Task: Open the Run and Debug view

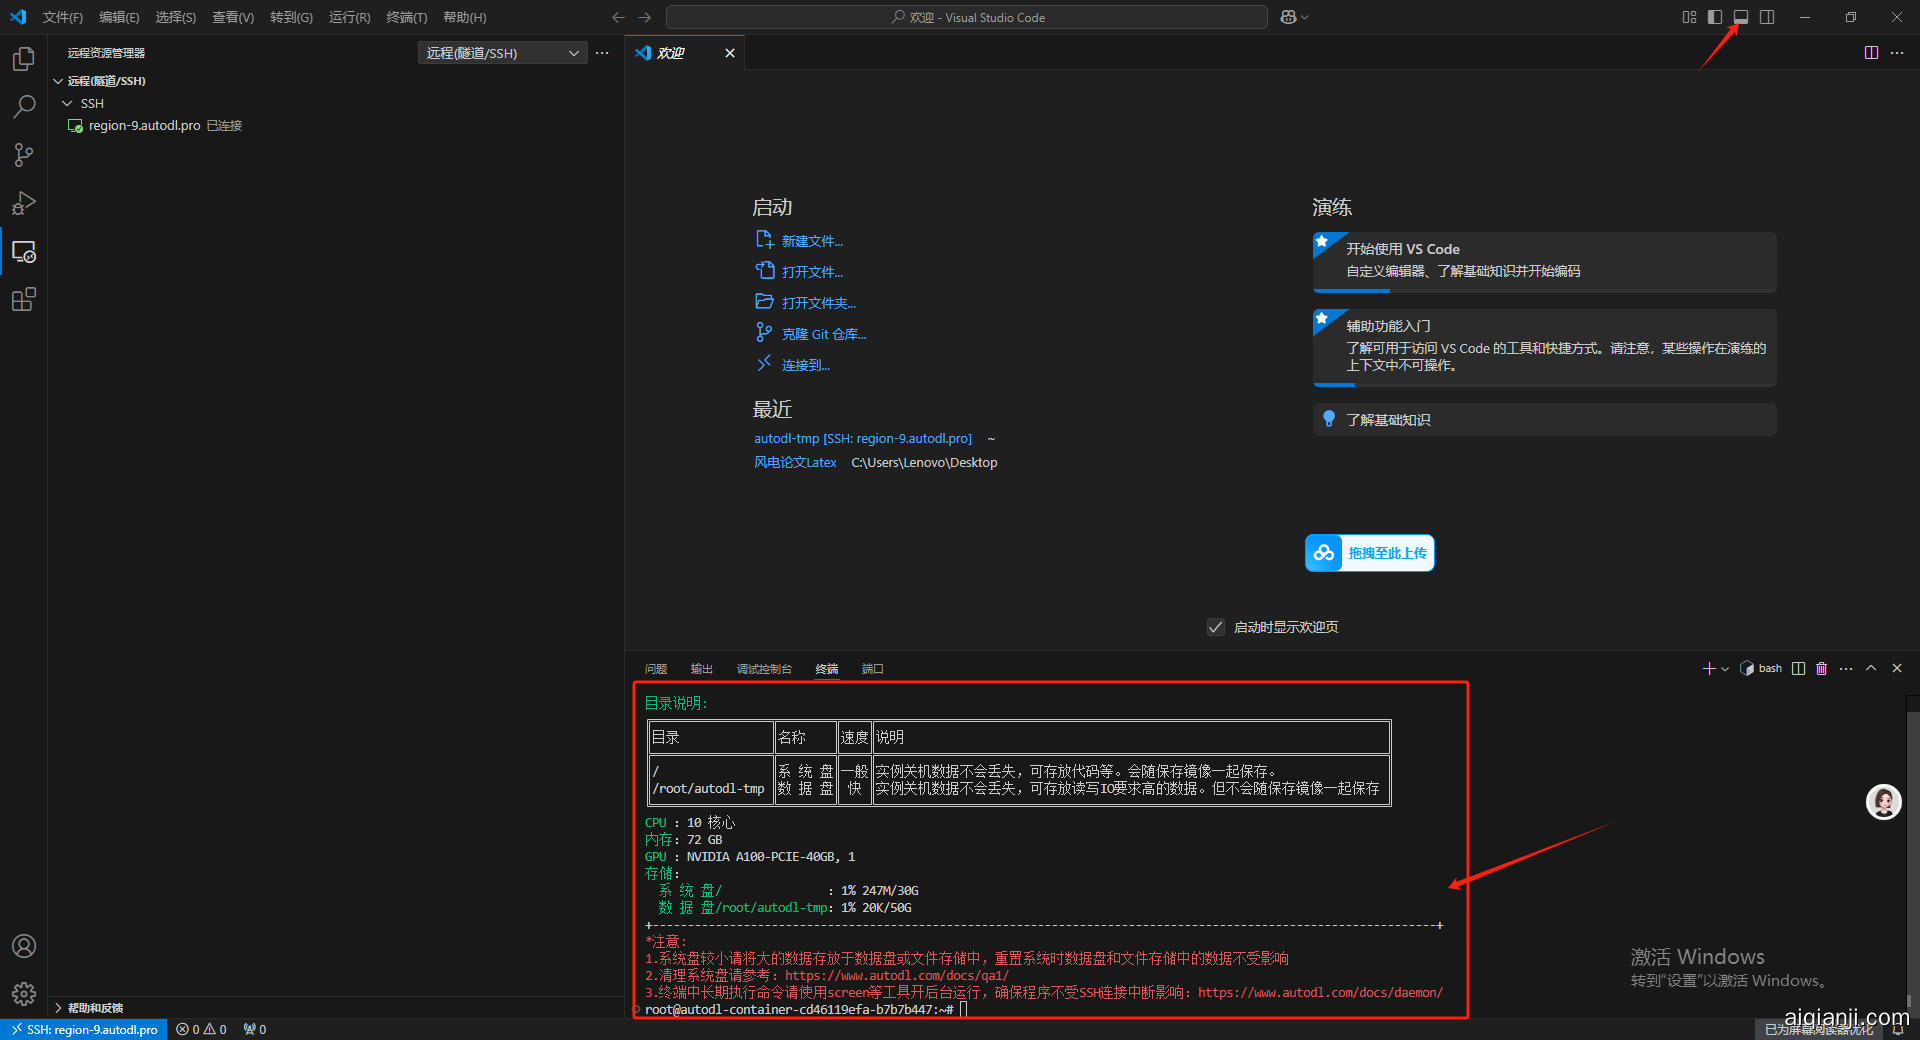Action: 24,203
